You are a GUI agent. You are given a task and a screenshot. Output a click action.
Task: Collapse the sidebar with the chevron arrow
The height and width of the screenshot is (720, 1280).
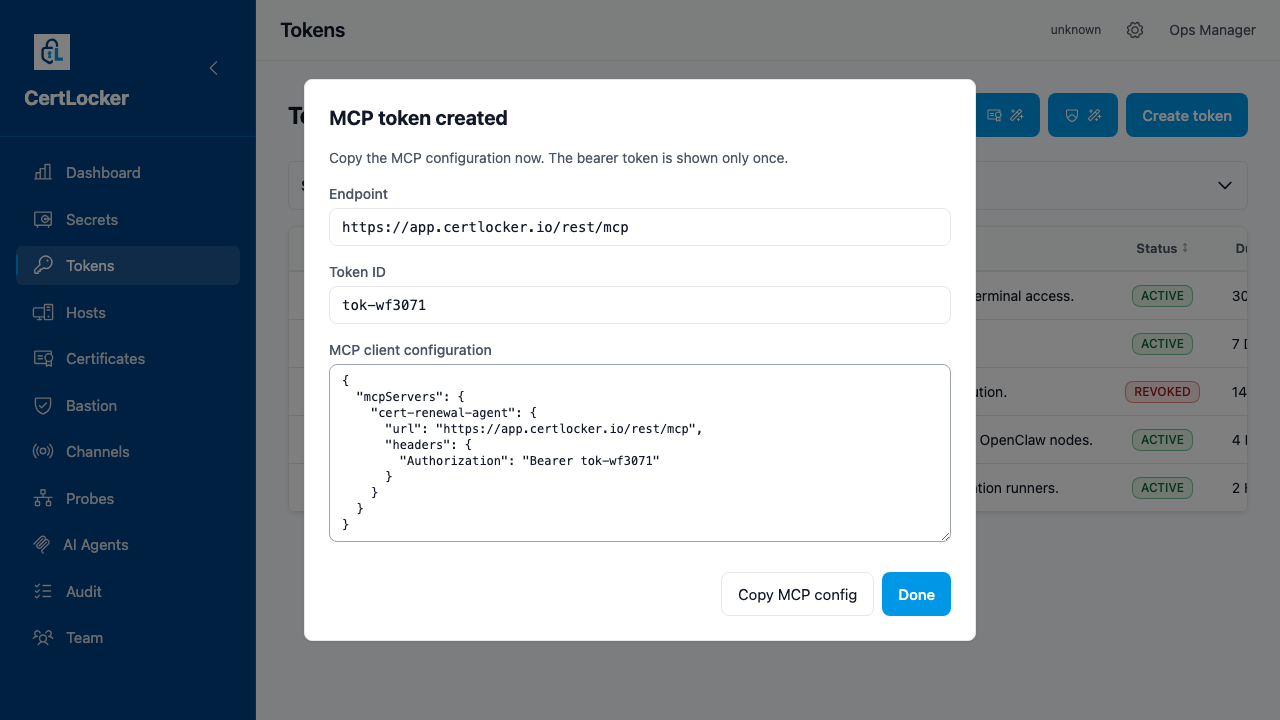[x=213, y=68]
